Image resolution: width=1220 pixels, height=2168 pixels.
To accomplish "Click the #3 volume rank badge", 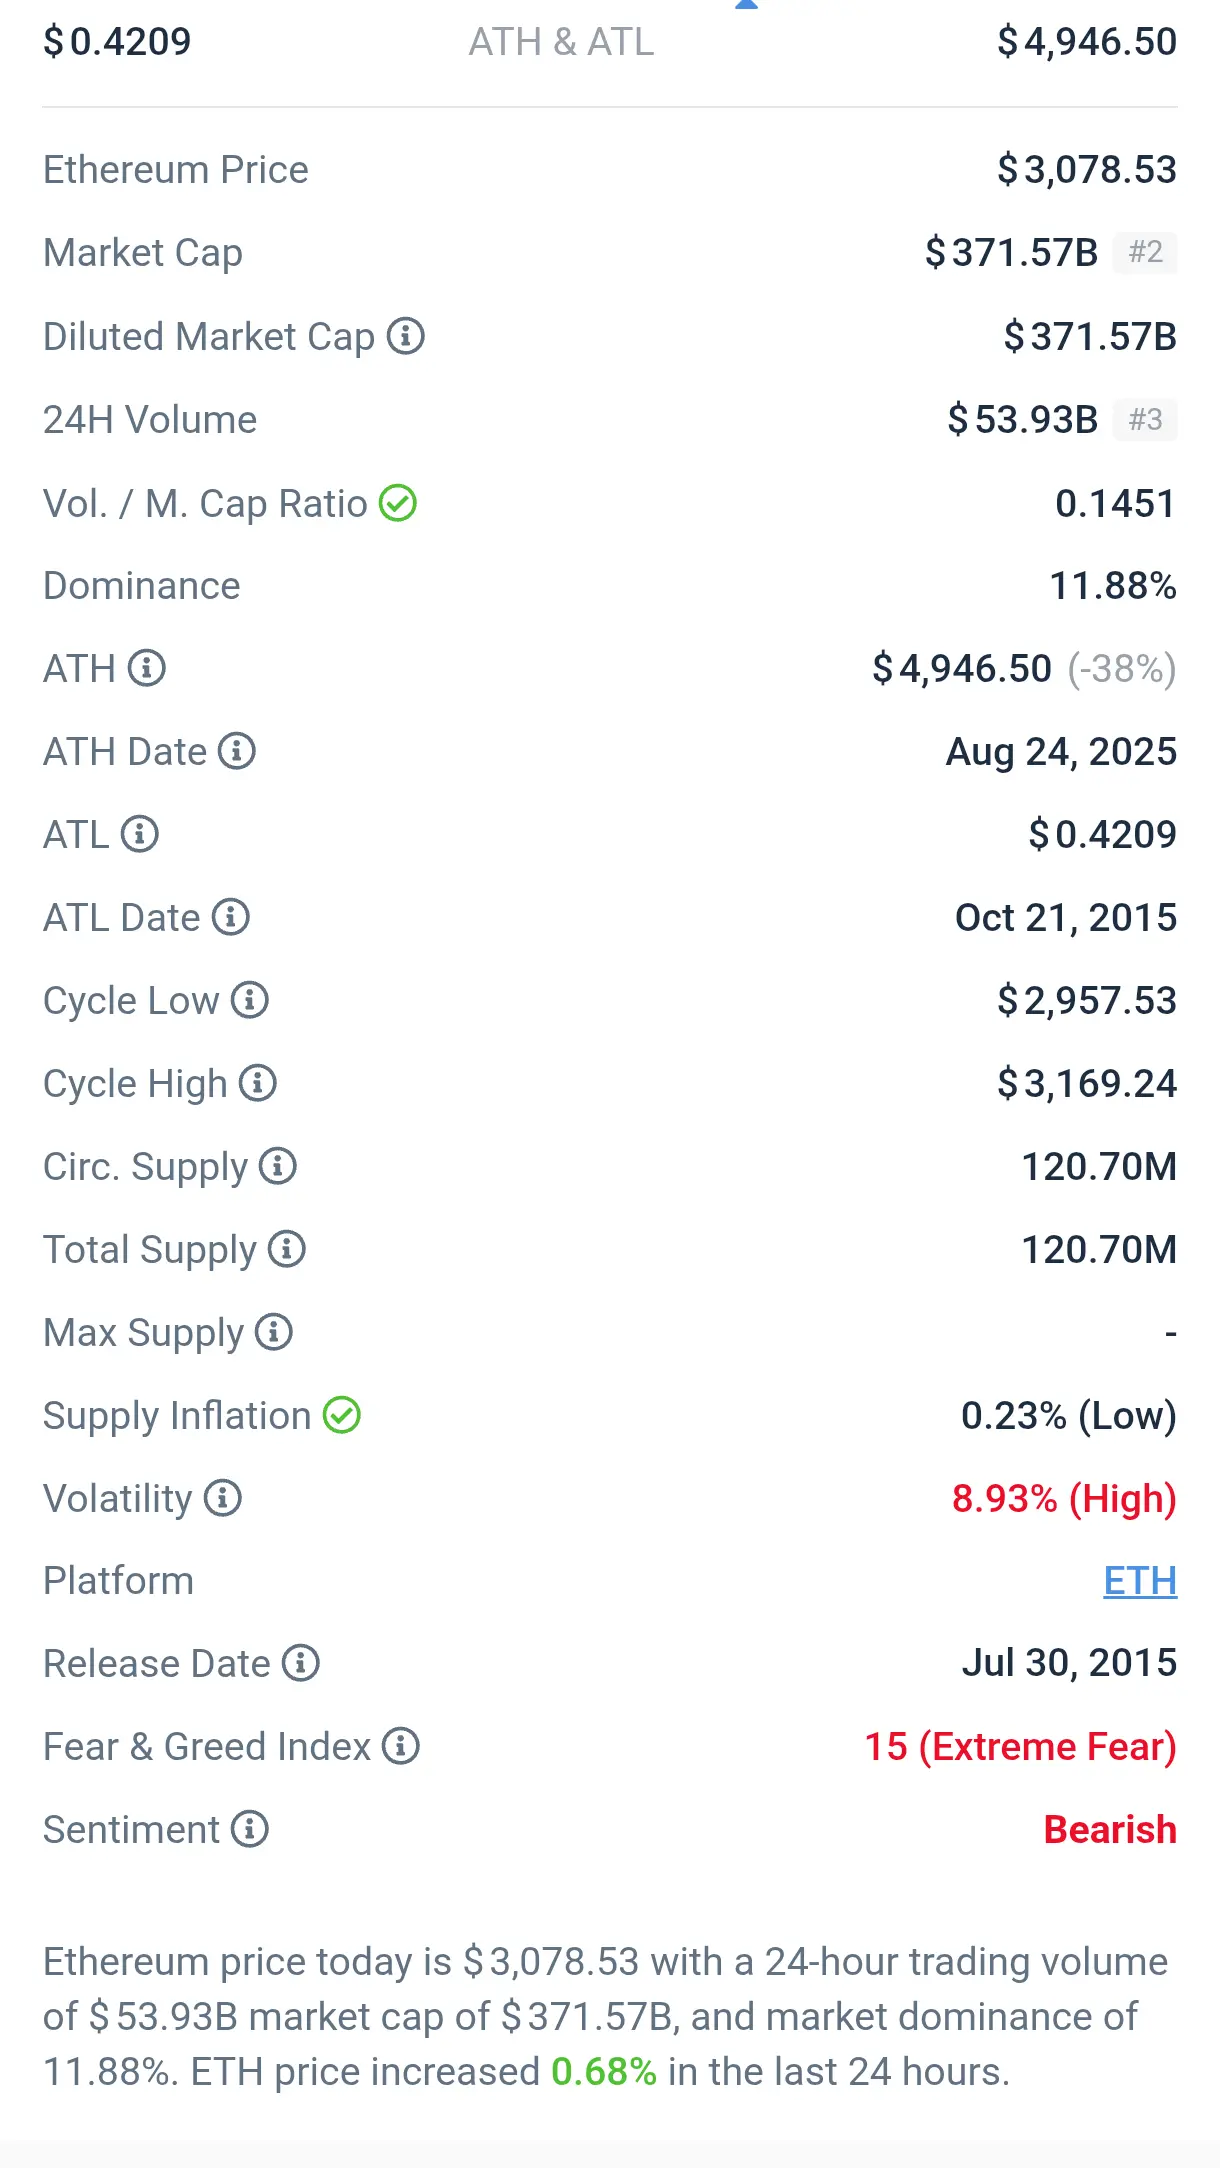I will [x=1146, y=419].
